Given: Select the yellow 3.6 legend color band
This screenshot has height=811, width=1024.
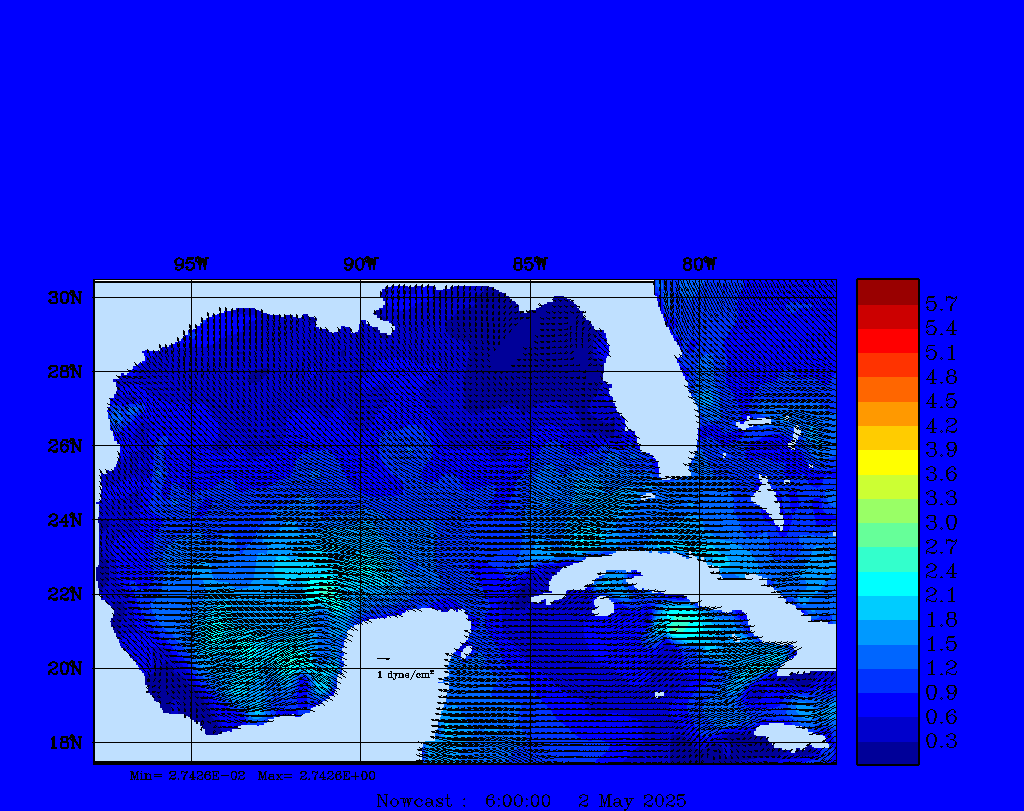Looking at the screenshot, I should click(887, 462).
